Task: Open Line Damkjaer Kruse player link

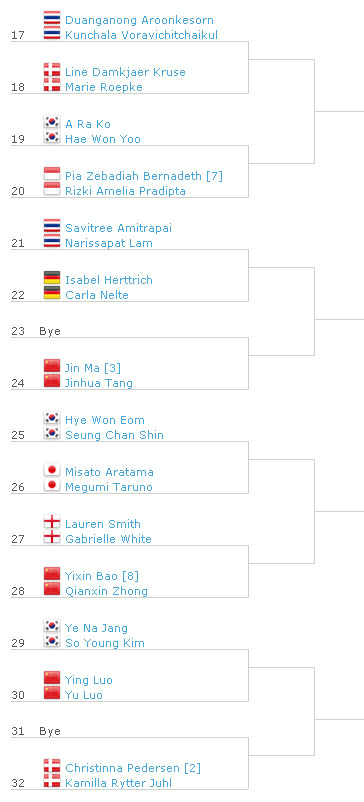Action: [125, 72]
